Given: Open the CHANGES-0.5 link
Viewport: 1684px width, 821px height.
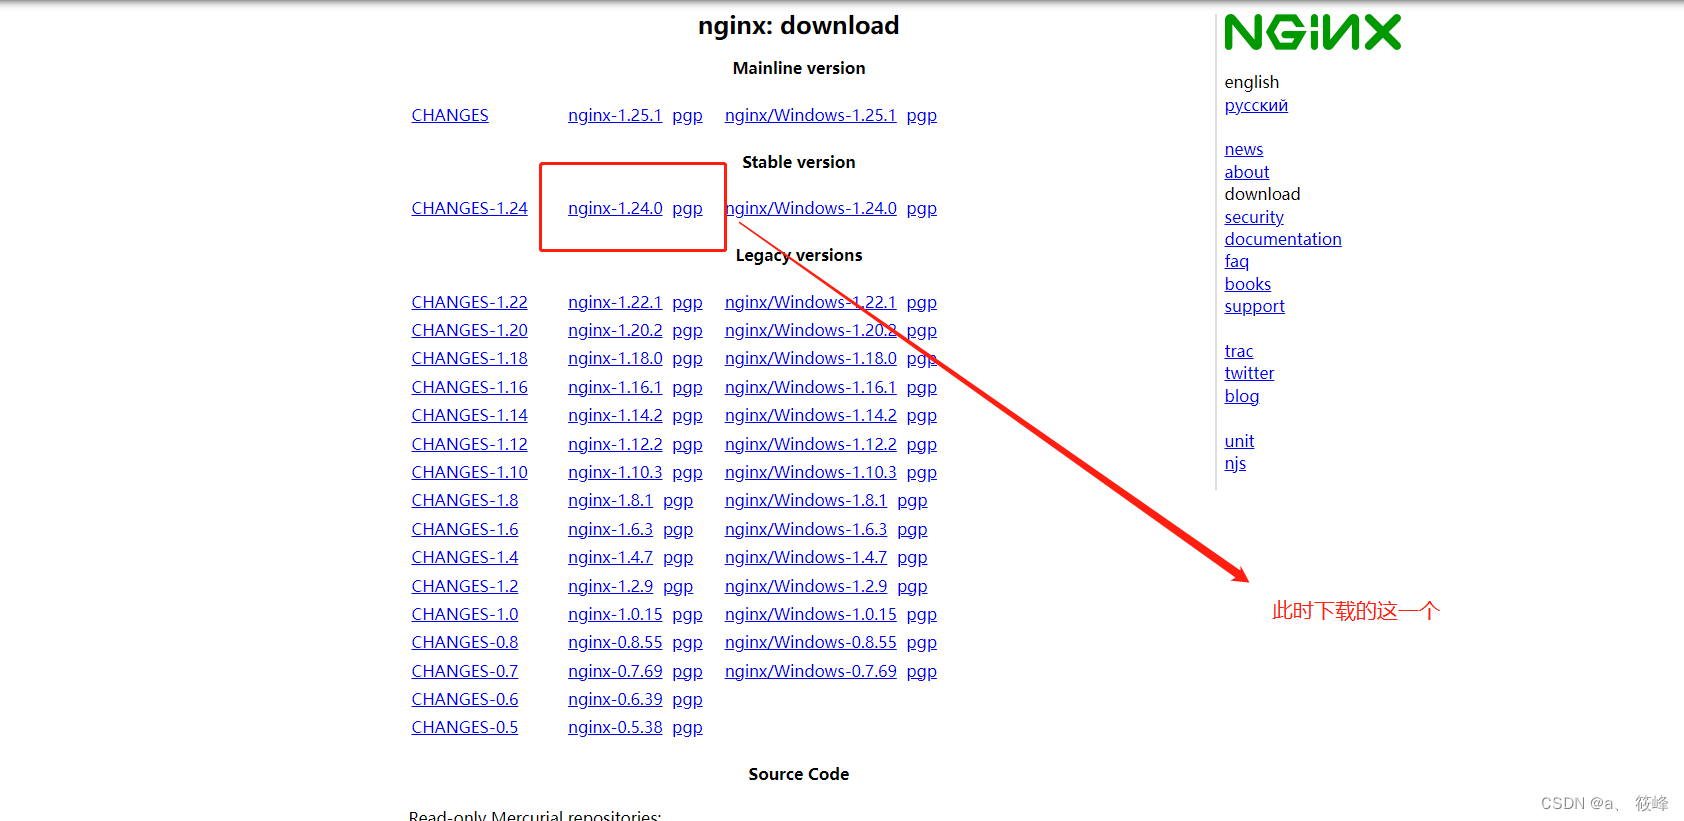Looking at the screenshot, I should tap(465, 727).
